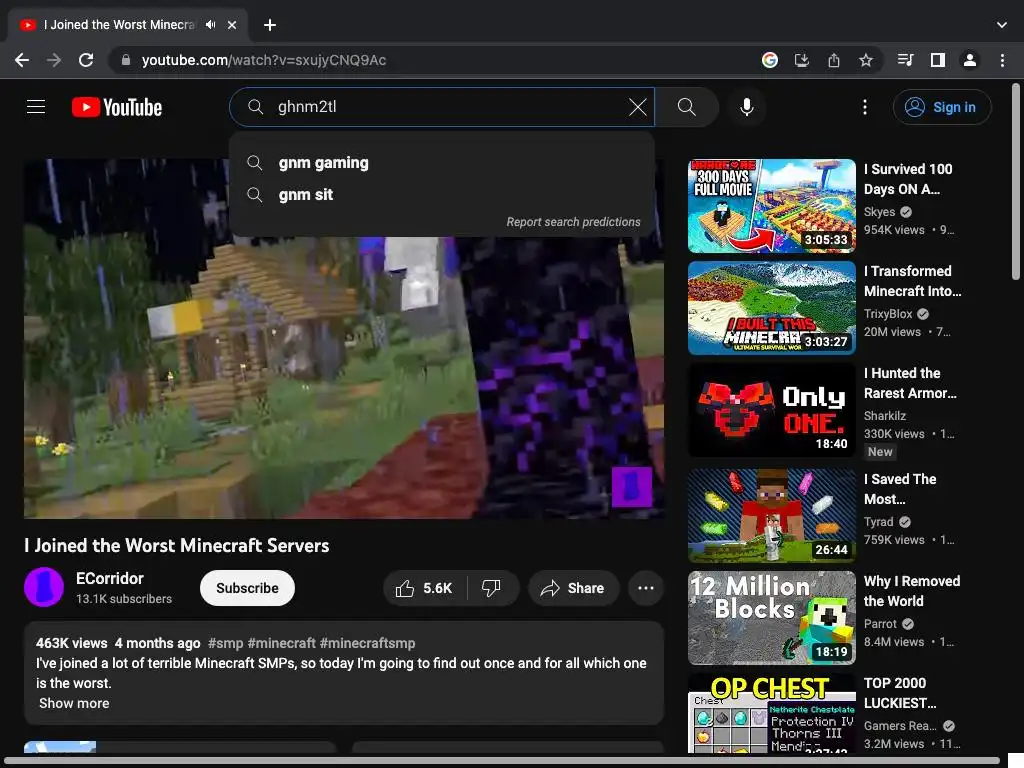This screenshot has width=1024, height=768.
Task: Open the 'OP CHEST' video thumbnail
Action: pyautogui.click(x=772, y=713)
